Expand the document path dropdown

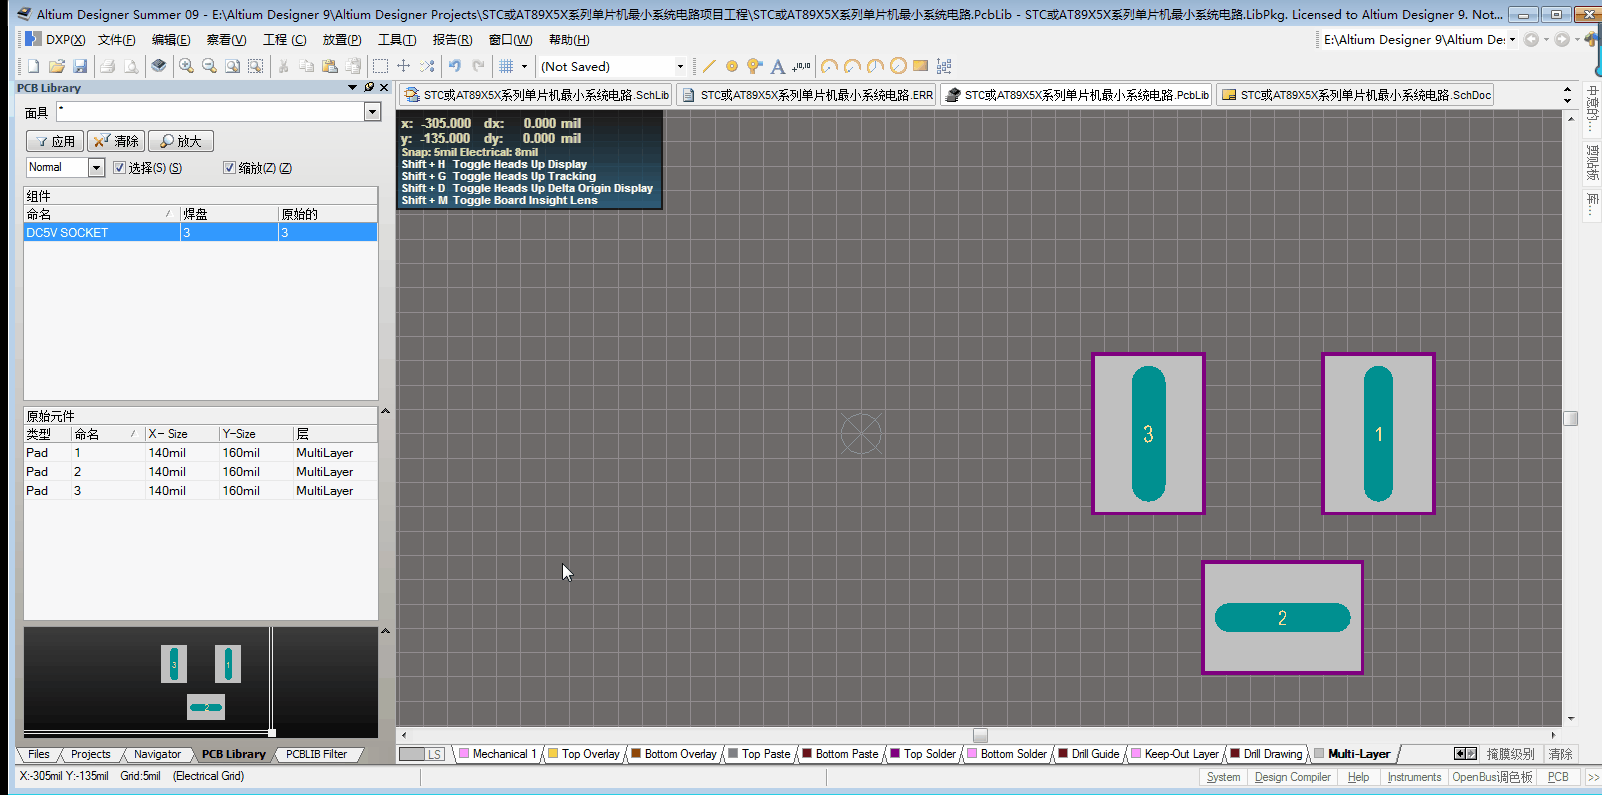point(1512,40)
